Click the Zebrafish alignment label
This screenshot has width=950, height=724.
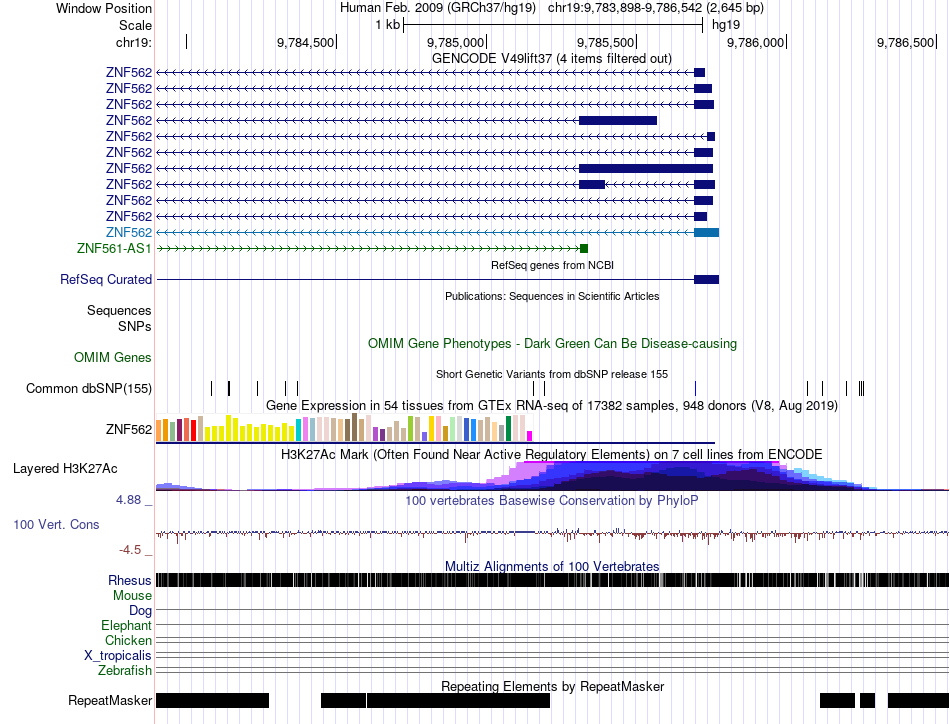[125, 671]
